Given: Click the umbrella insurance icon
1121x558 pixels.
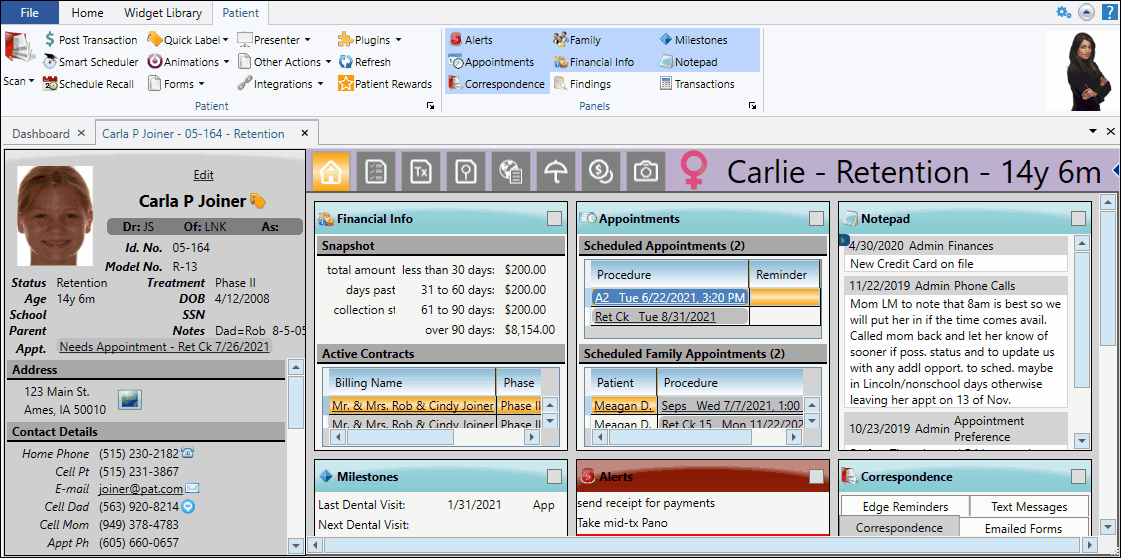Looking at the screenshot, I should click(556, 171).
